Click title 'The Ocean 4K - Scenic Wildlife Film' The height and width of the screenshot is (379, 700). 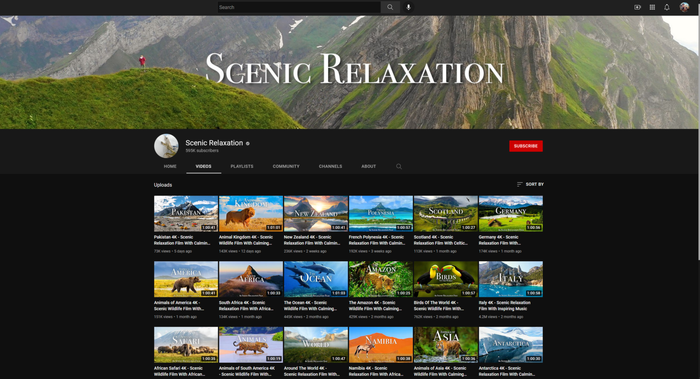[x=311, y=306]
